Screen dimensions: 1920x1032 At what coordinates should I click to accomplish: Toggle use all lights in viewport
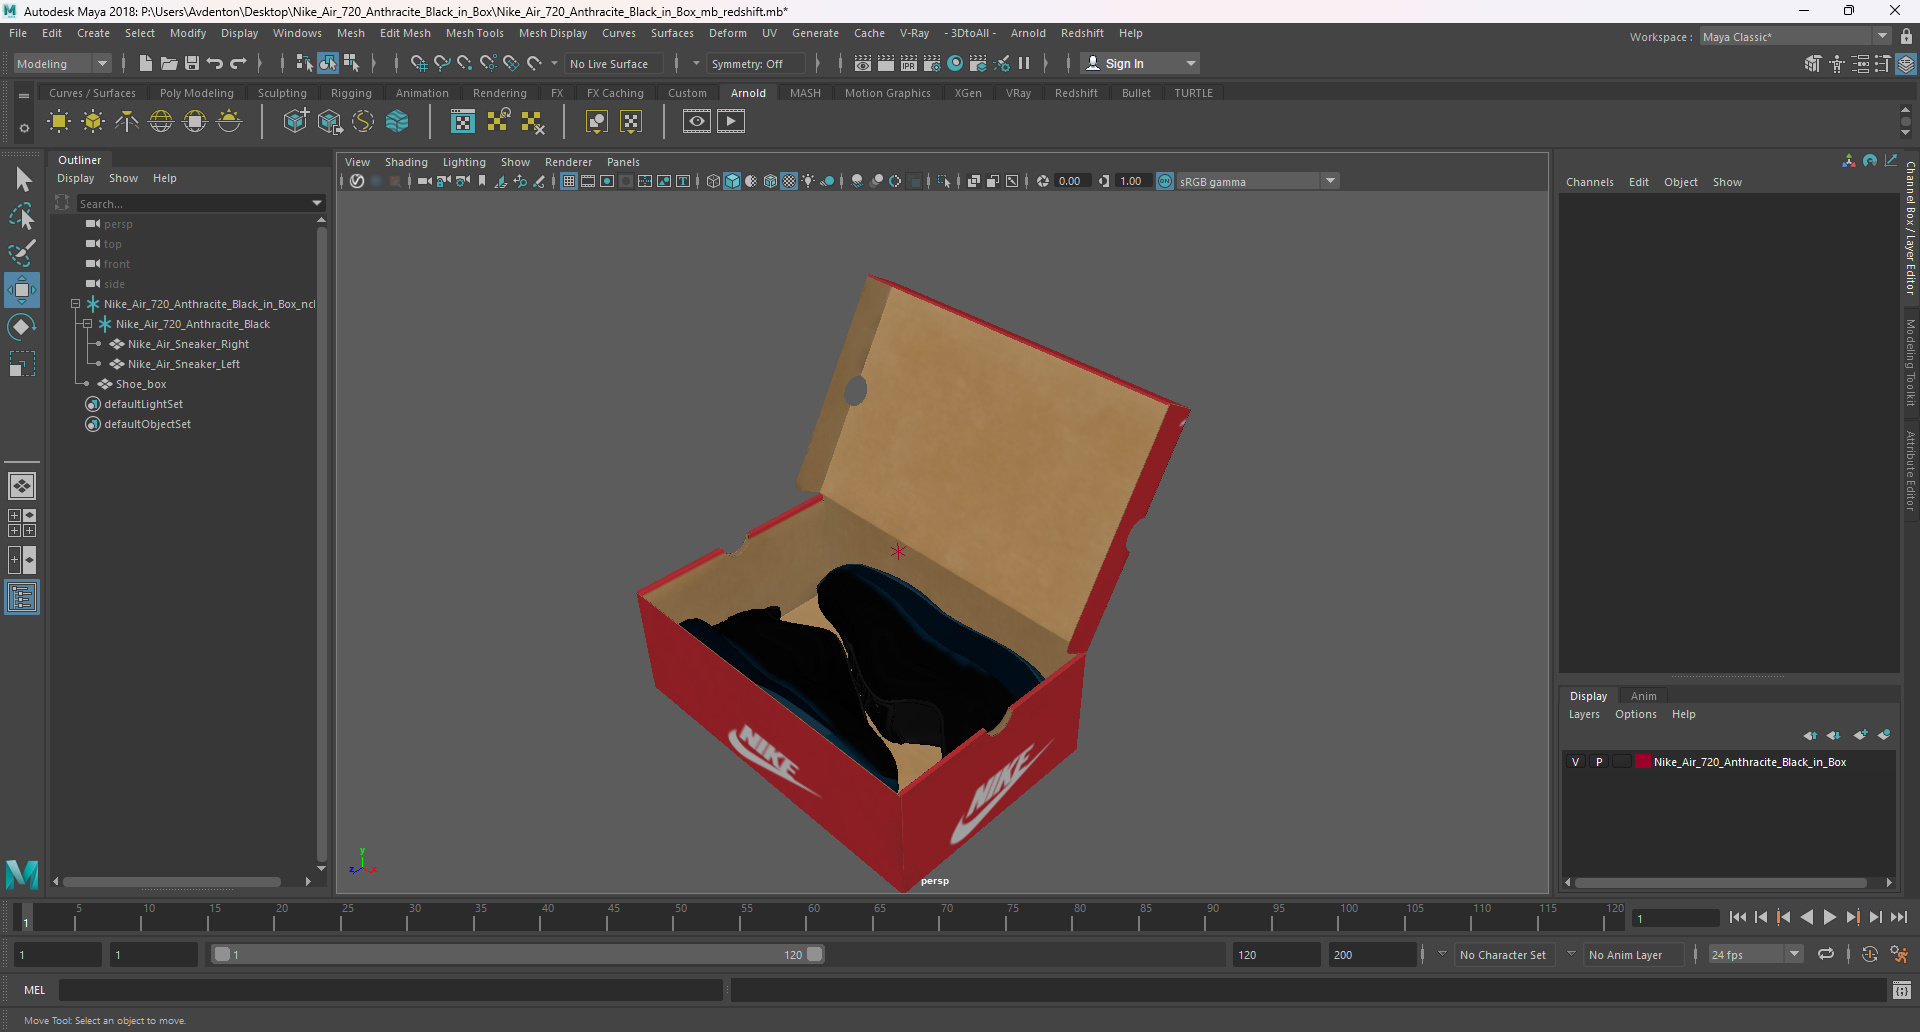coord(808,181)
